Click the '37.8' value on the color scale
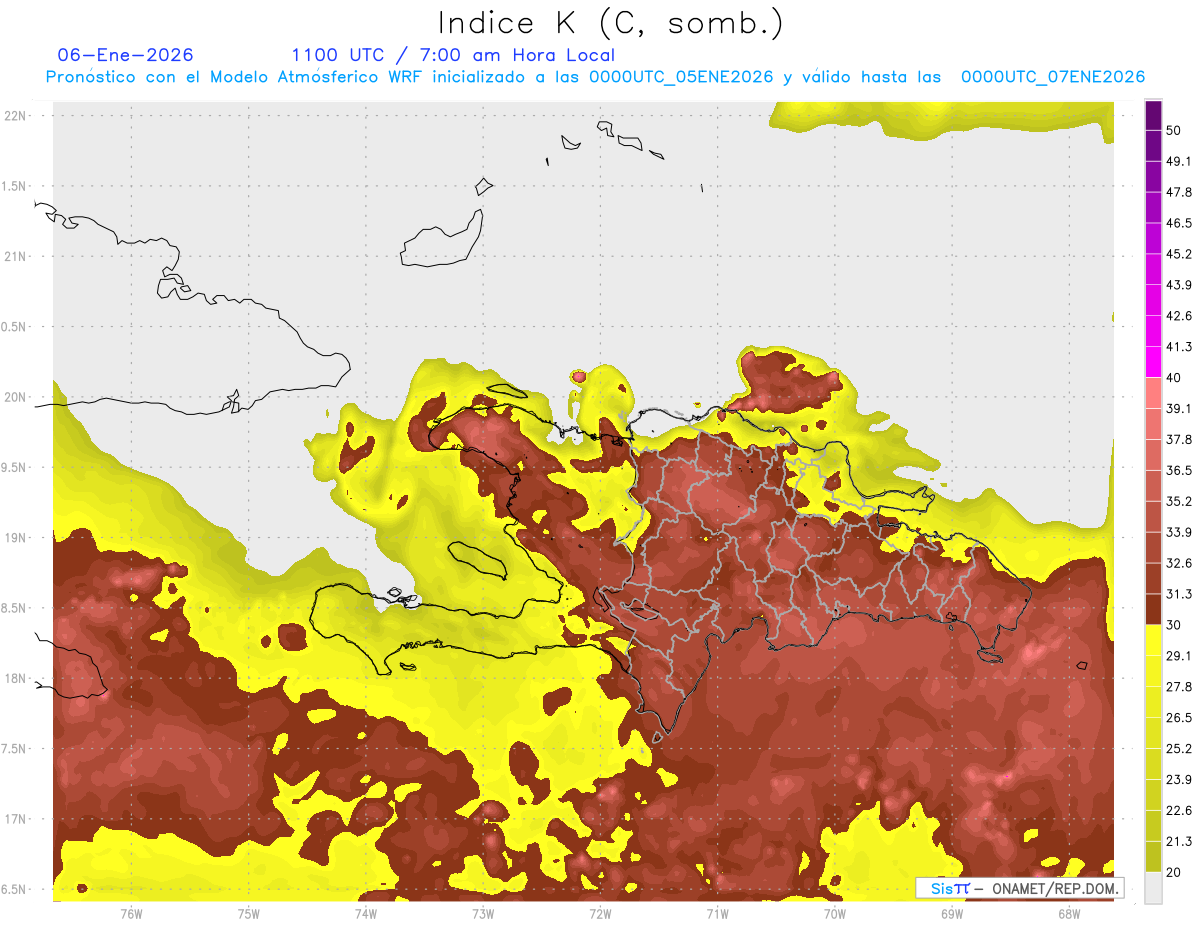The width and height of the screenshot is (1200, 927). click(x=1179, y=439)
